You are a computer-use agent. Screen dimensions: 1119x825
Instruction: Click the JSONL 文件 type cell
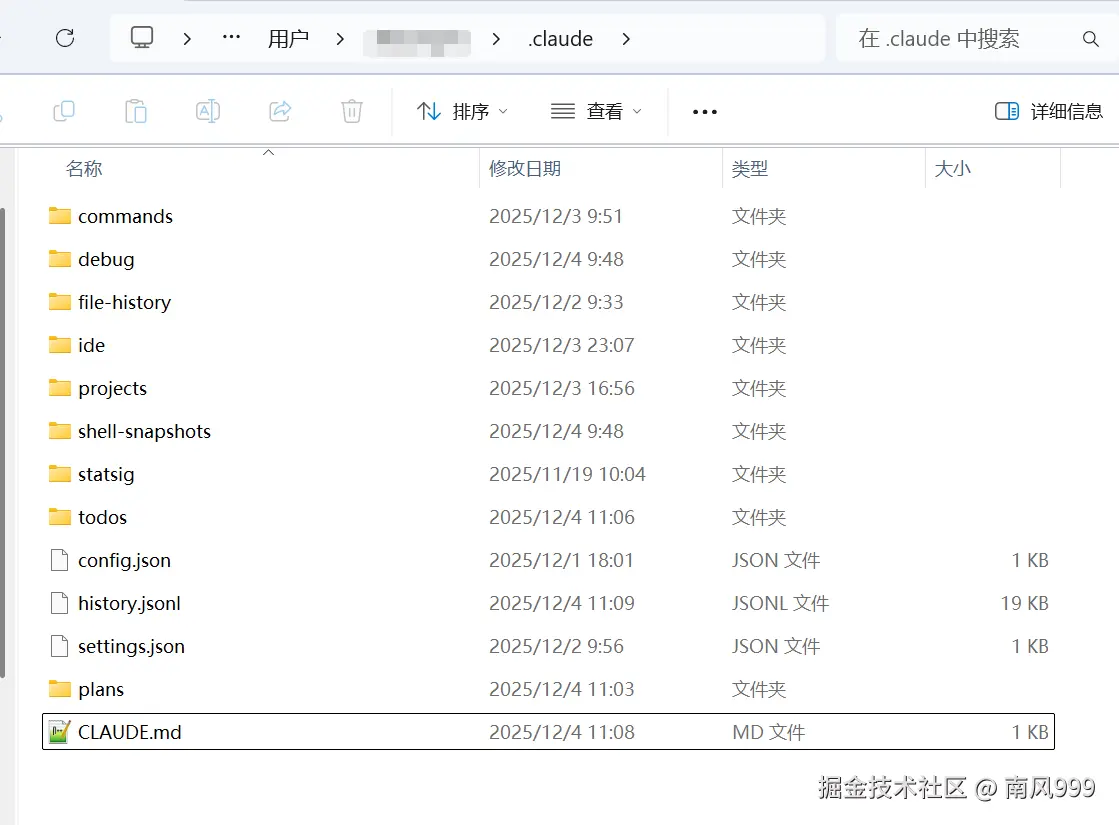(x=780, y=603)
